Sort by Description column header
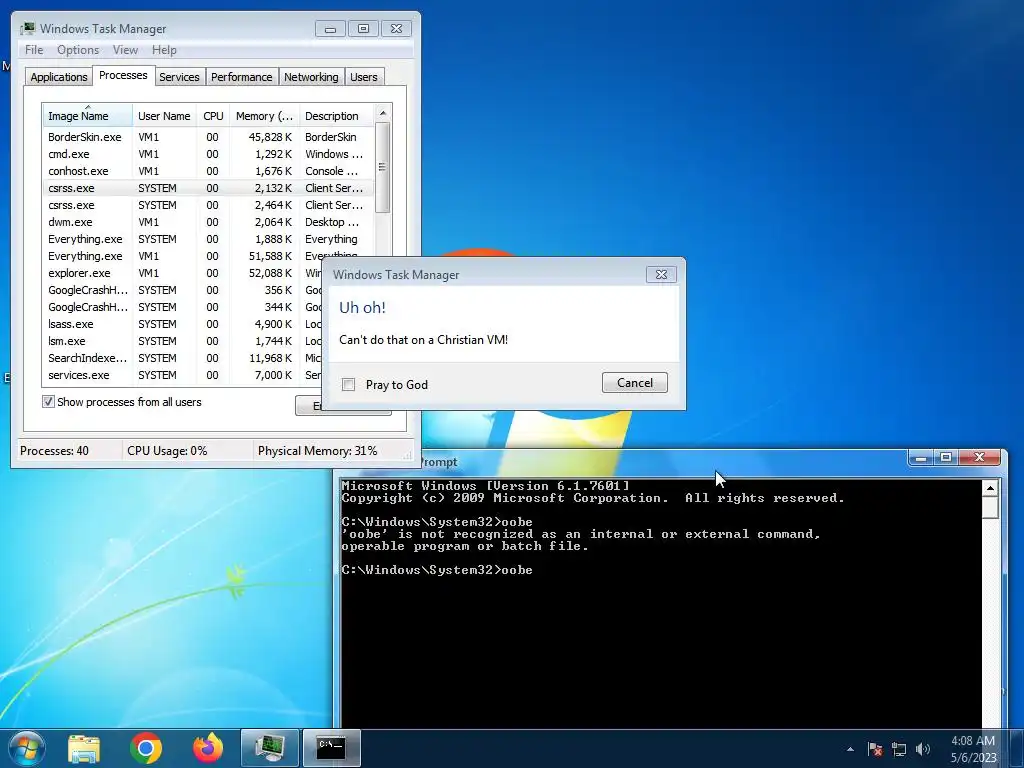 [x=336, y=116]
